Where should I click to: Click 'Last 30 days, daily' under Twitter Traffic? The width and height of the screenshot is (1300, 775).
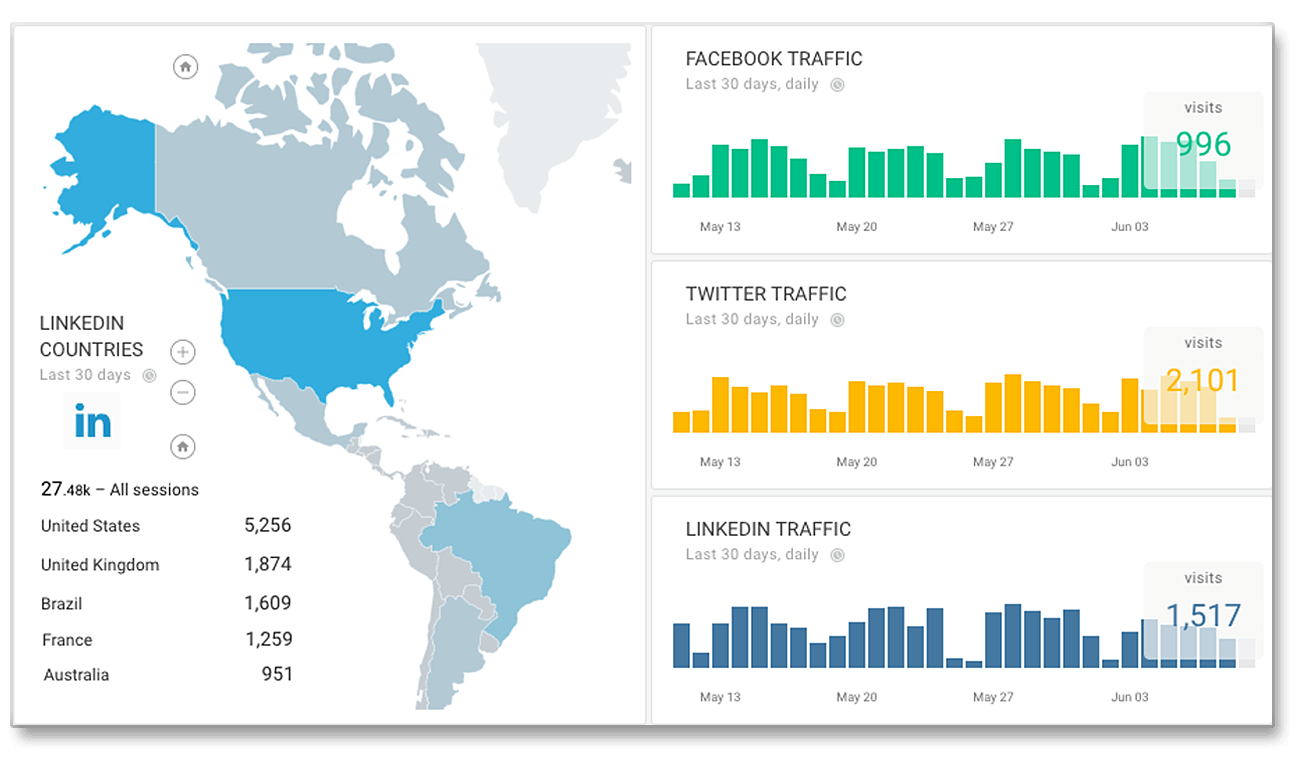(752, 319)
